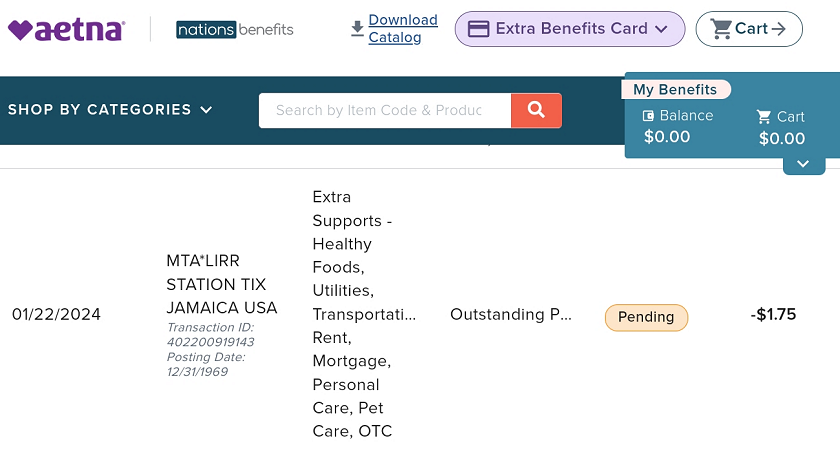Select the MTA*LIRR Station Tix transaction

coord(222,284)
